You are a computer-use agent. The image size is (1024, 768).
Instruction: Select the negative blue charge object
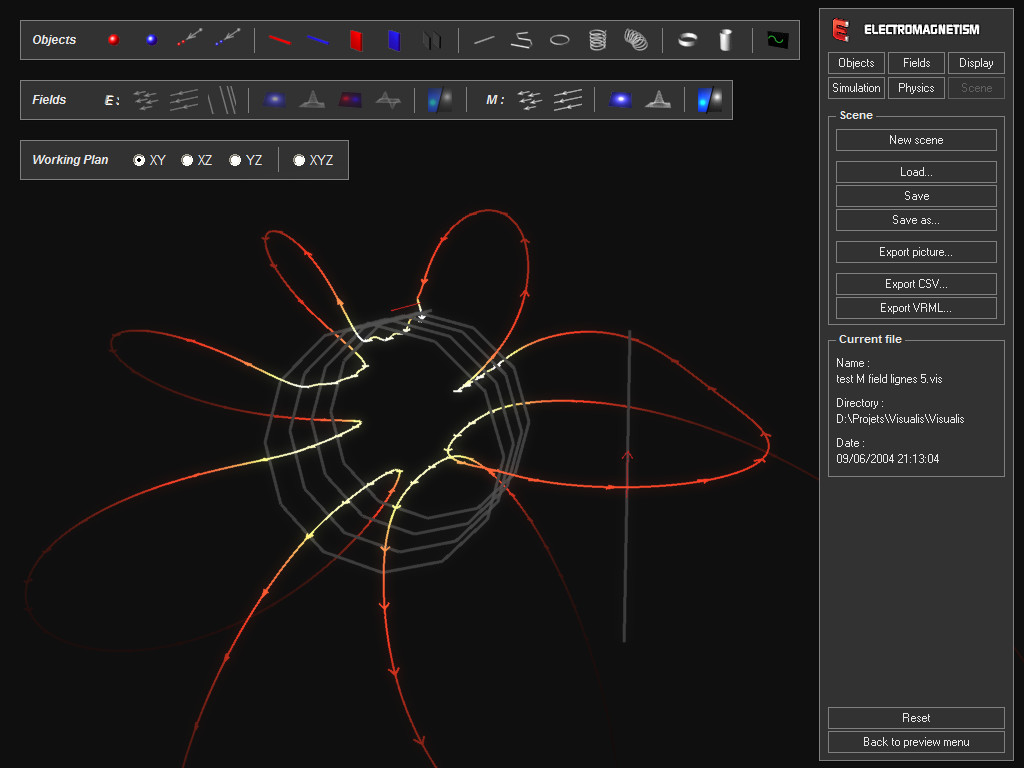click(153, 39)
